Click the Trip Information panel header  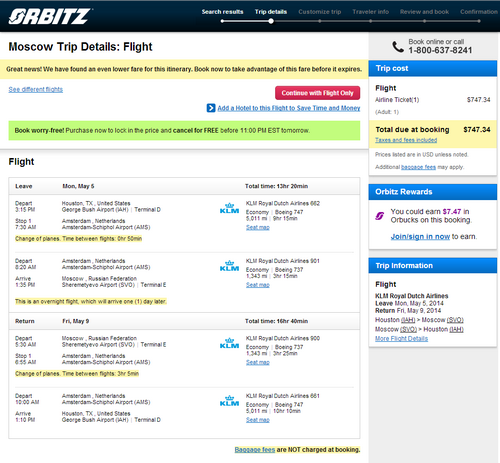(x=433, y=266)
